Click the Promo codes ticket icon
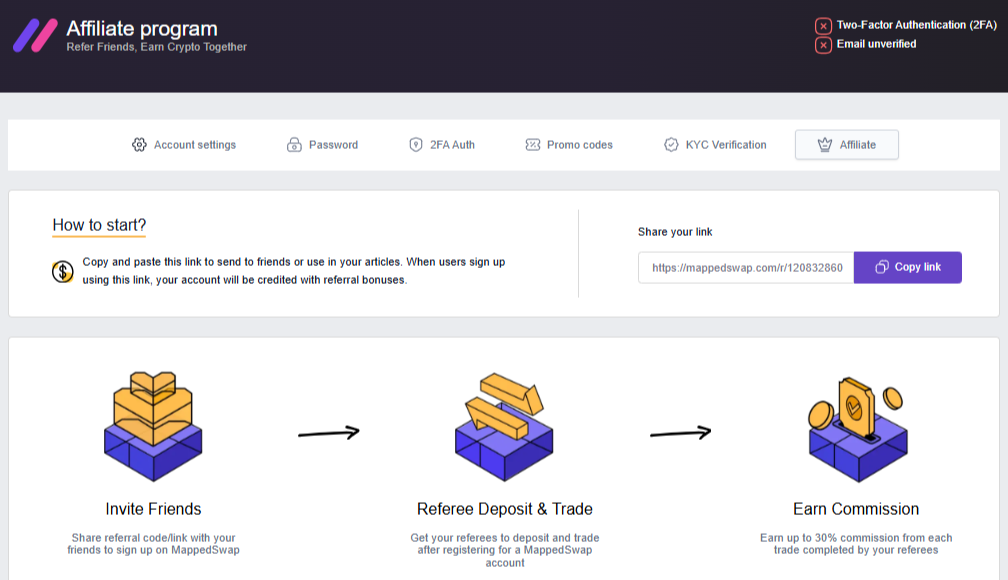Viewport: 1008px width, 580px height. pos(532,145)
